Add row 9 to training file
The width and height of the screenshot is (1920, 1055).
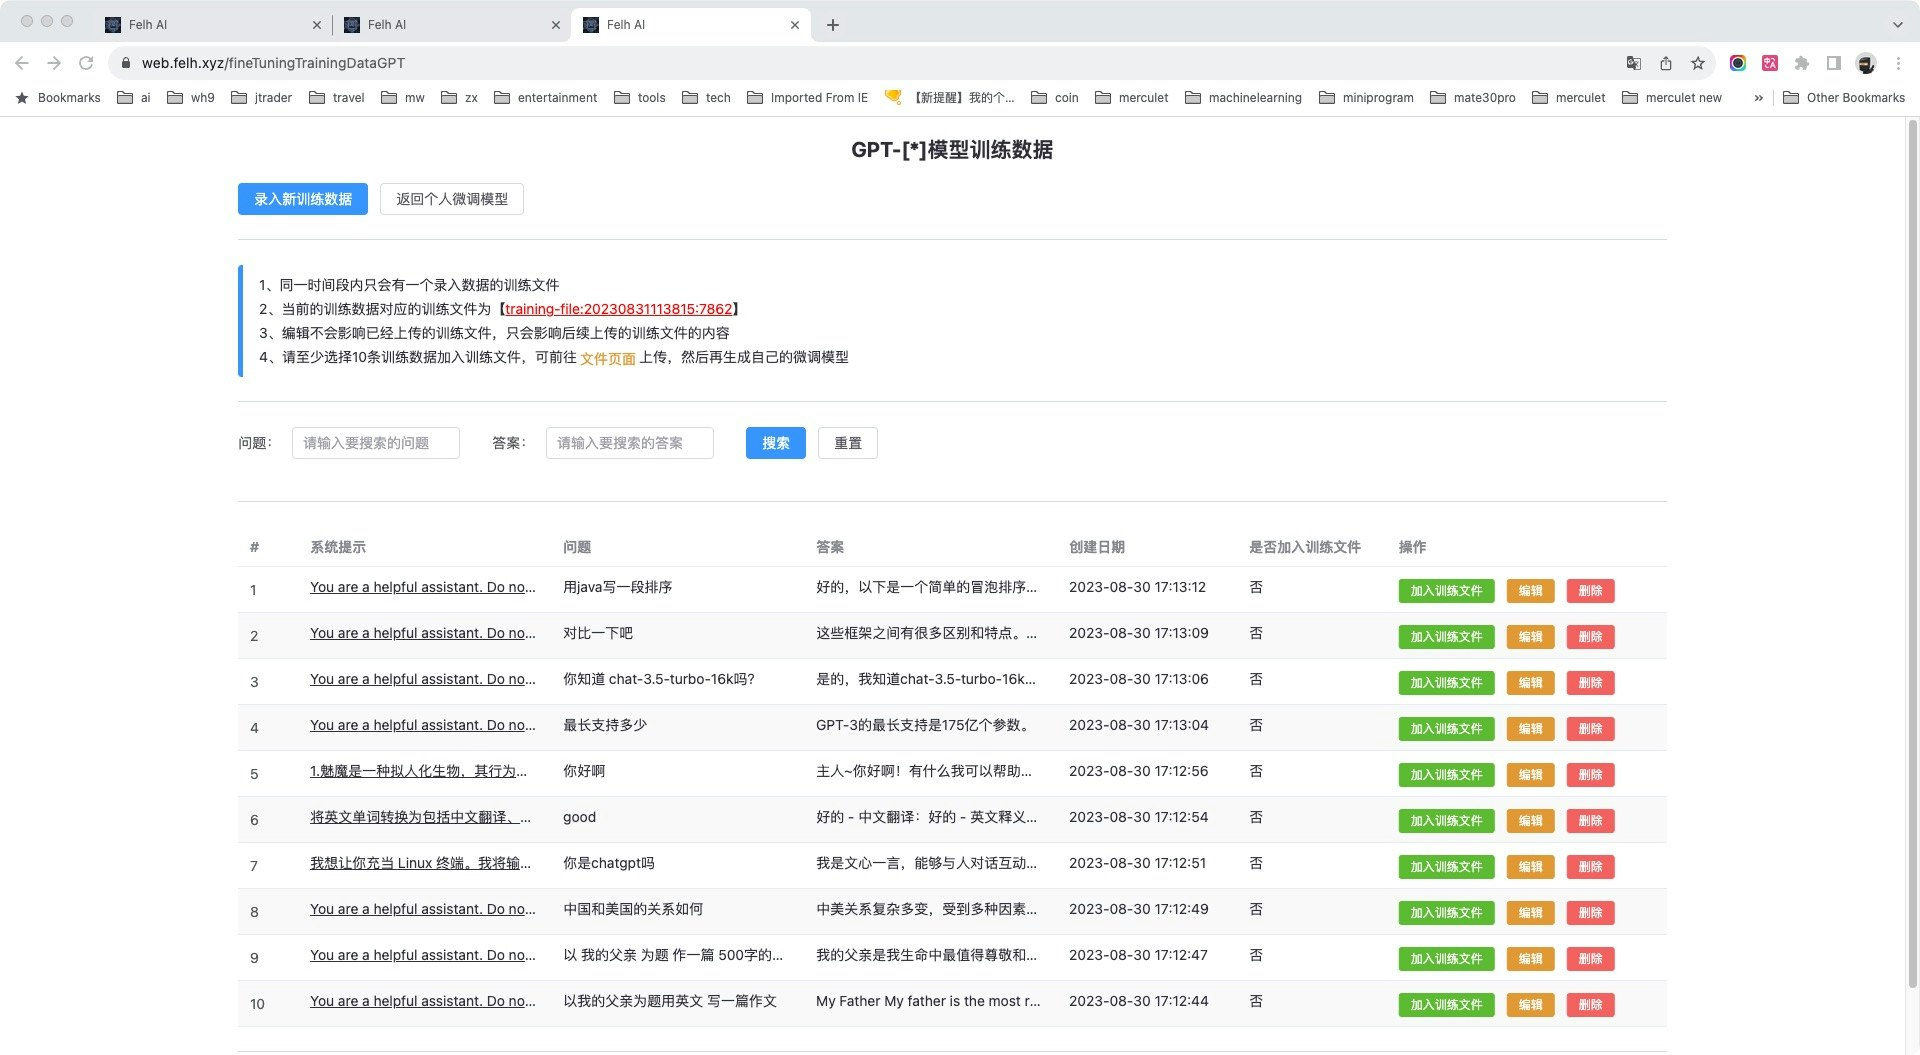1446,959
